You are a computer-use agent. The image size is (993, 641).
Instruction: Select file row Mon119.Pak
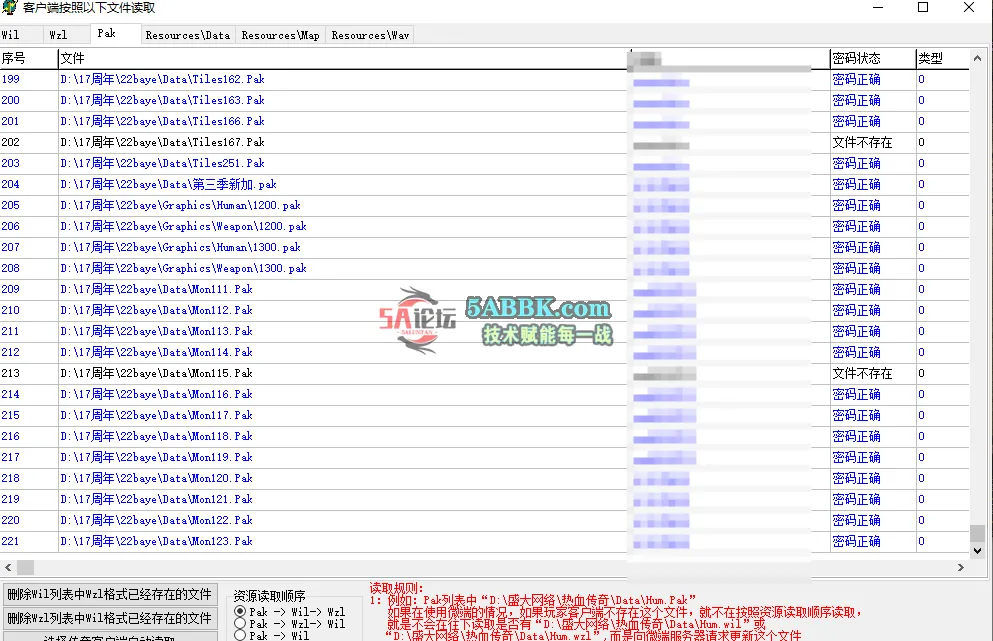(x=484, y=457)
